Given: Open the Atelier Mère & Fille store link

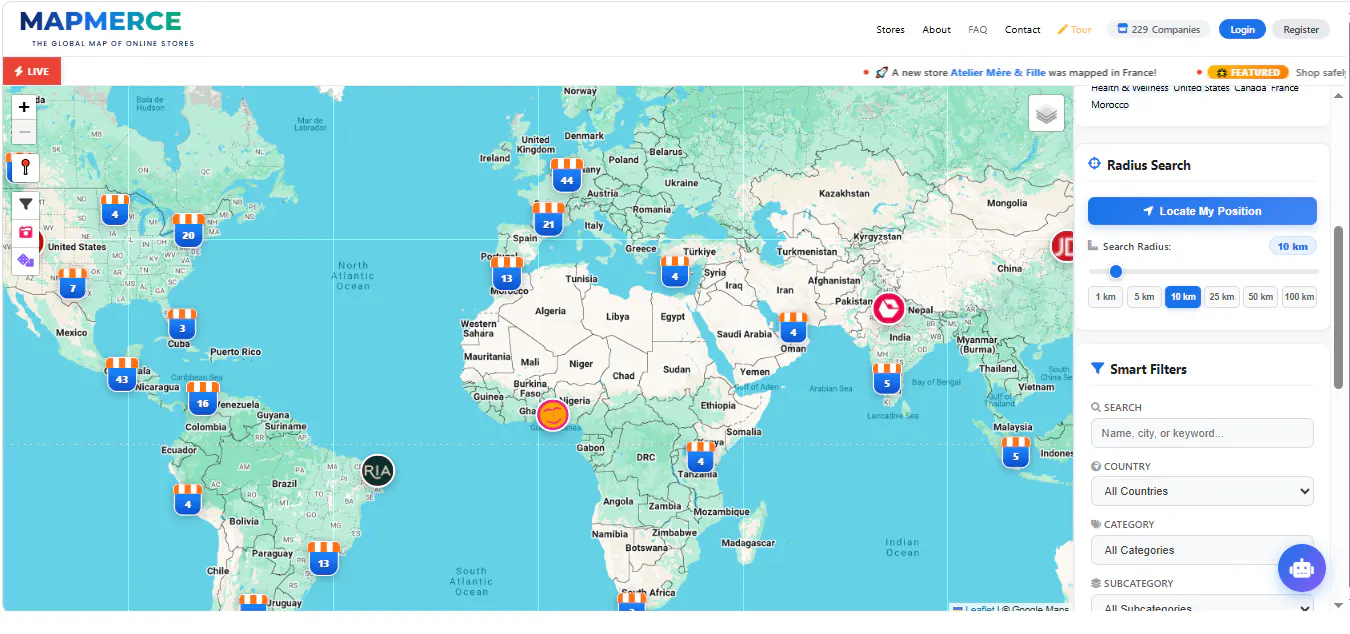Looking at the screenshot, I should 997,73.
